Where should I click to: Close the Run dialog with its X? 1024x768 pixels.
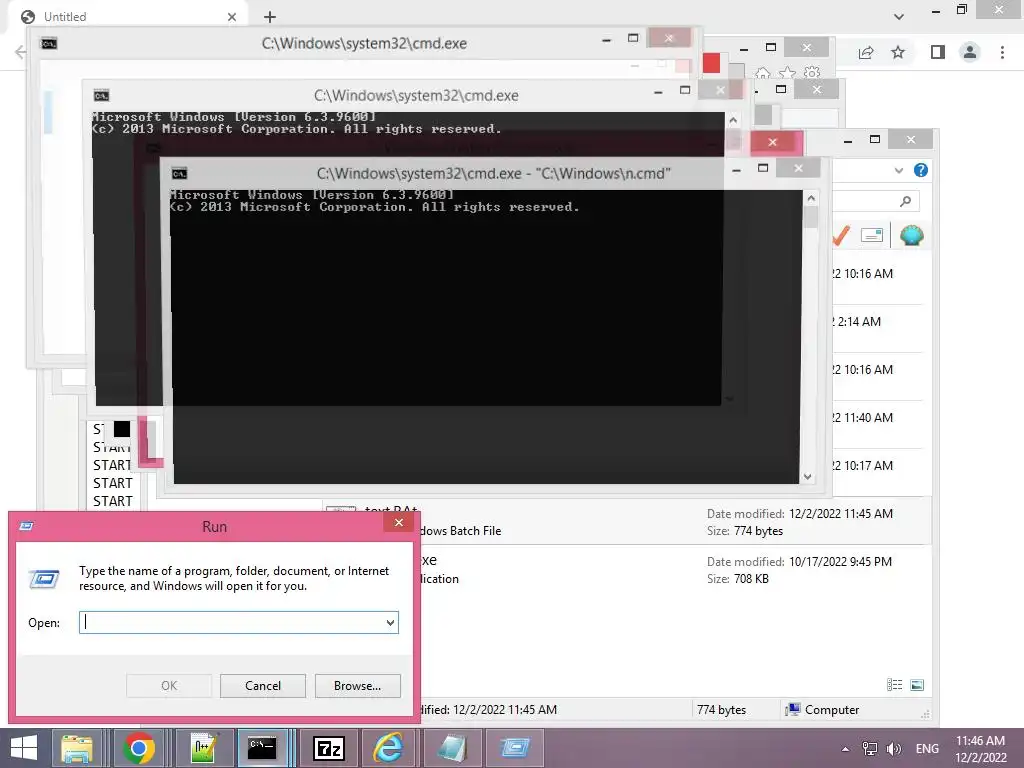pos(398,522)
